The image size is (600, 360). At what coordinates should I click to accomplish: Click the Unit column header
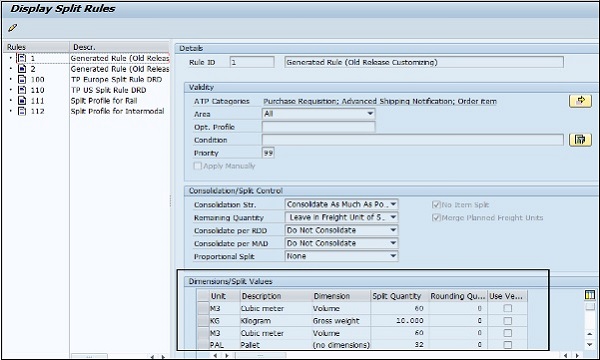tap(225, 296)
